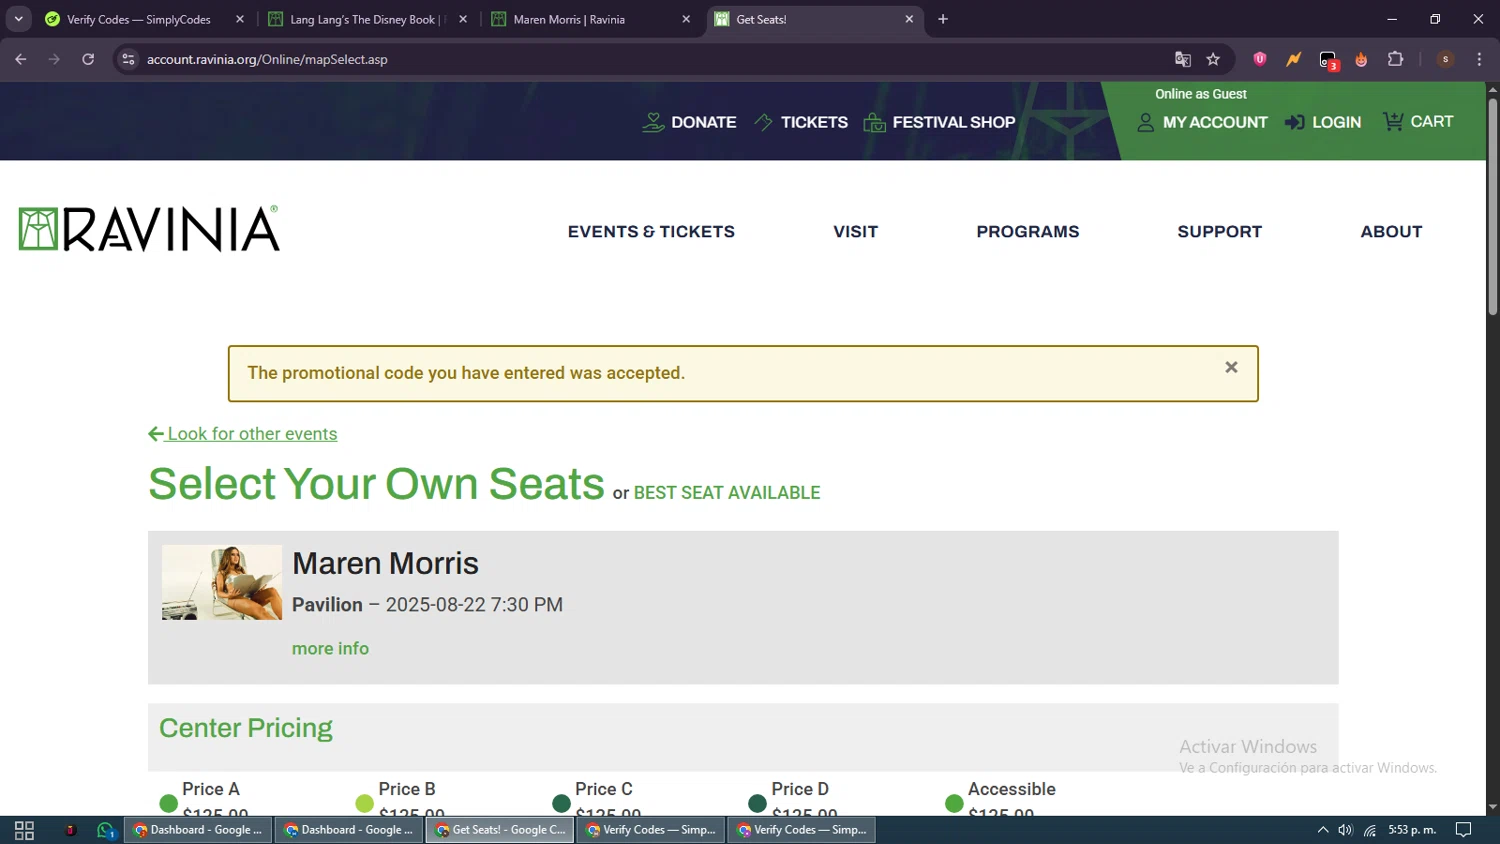Open the notification center icon
This screenshot has width=1500, height=844.
(1464, 830)
